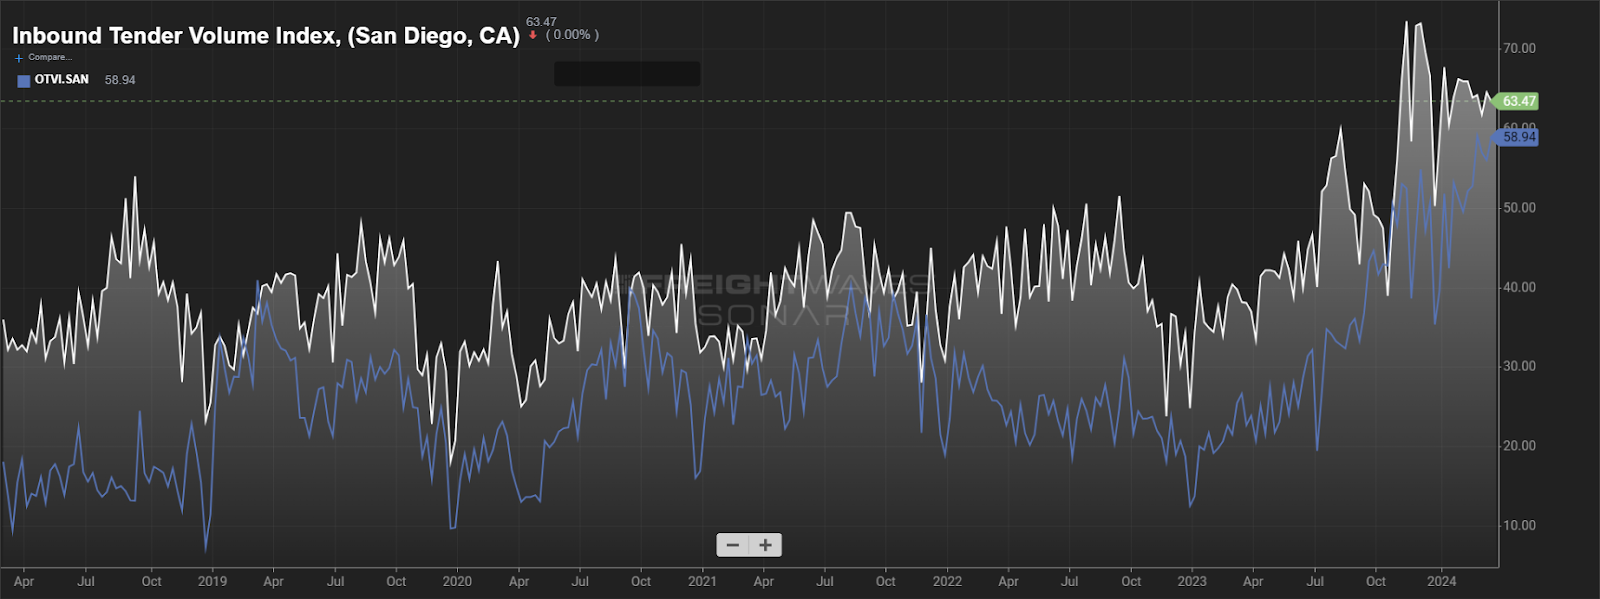Click the 10.00 value on price axis
The height and width of the screenshot is (599, 1600).
click(1520, 525)
